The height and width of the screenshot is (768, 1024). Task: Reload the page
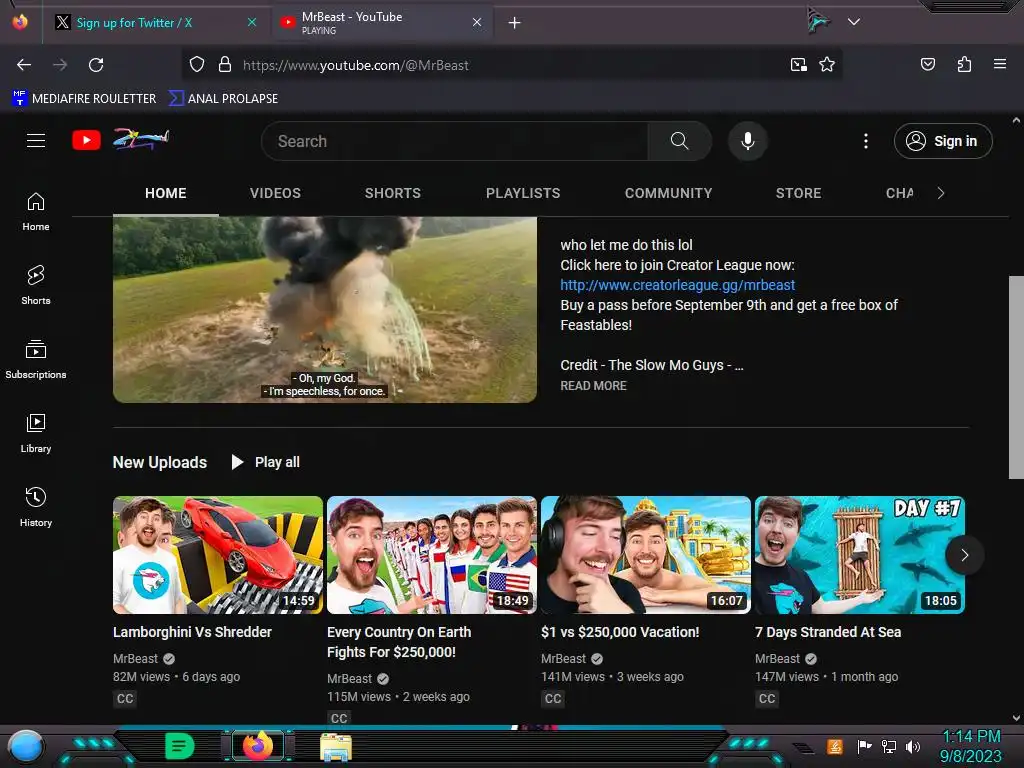[96, 65]
